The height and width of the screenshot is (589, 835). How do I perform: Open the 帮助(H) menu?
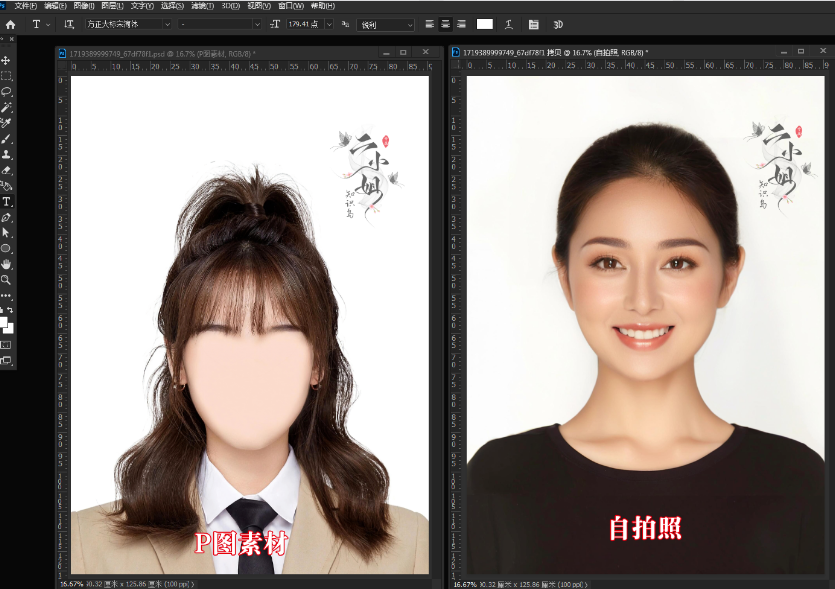pyautogui.click(x=322, y=6)
